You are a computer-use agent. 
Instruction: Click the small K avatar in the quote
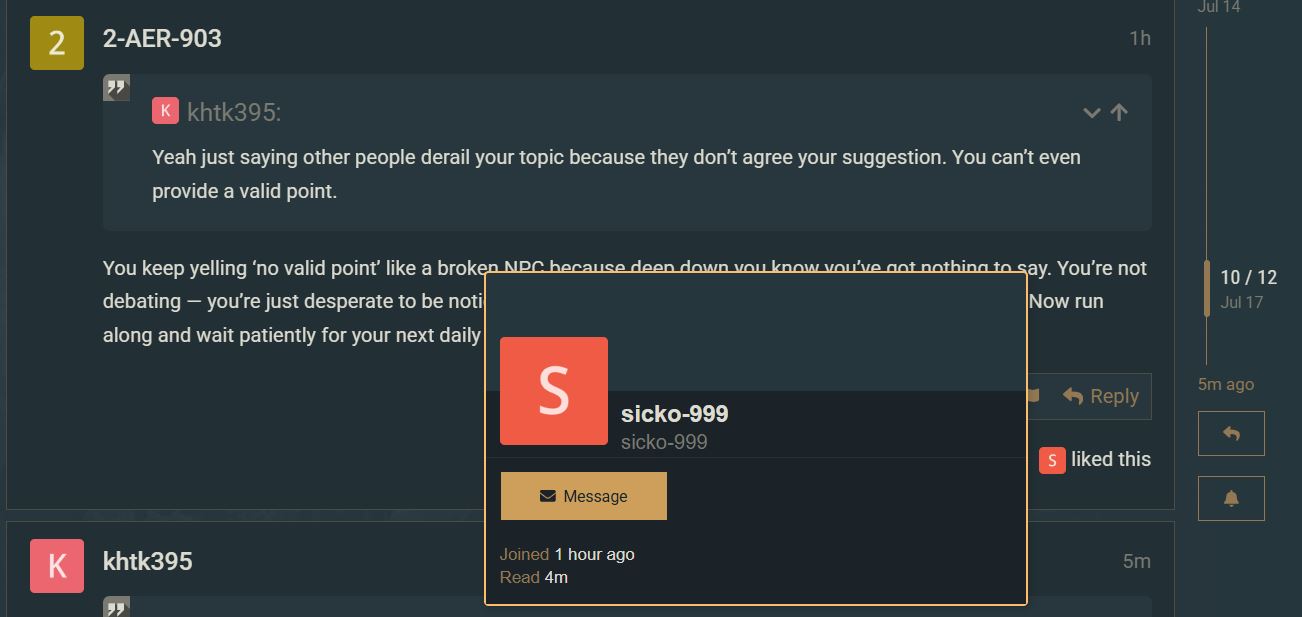pos(165,111)
